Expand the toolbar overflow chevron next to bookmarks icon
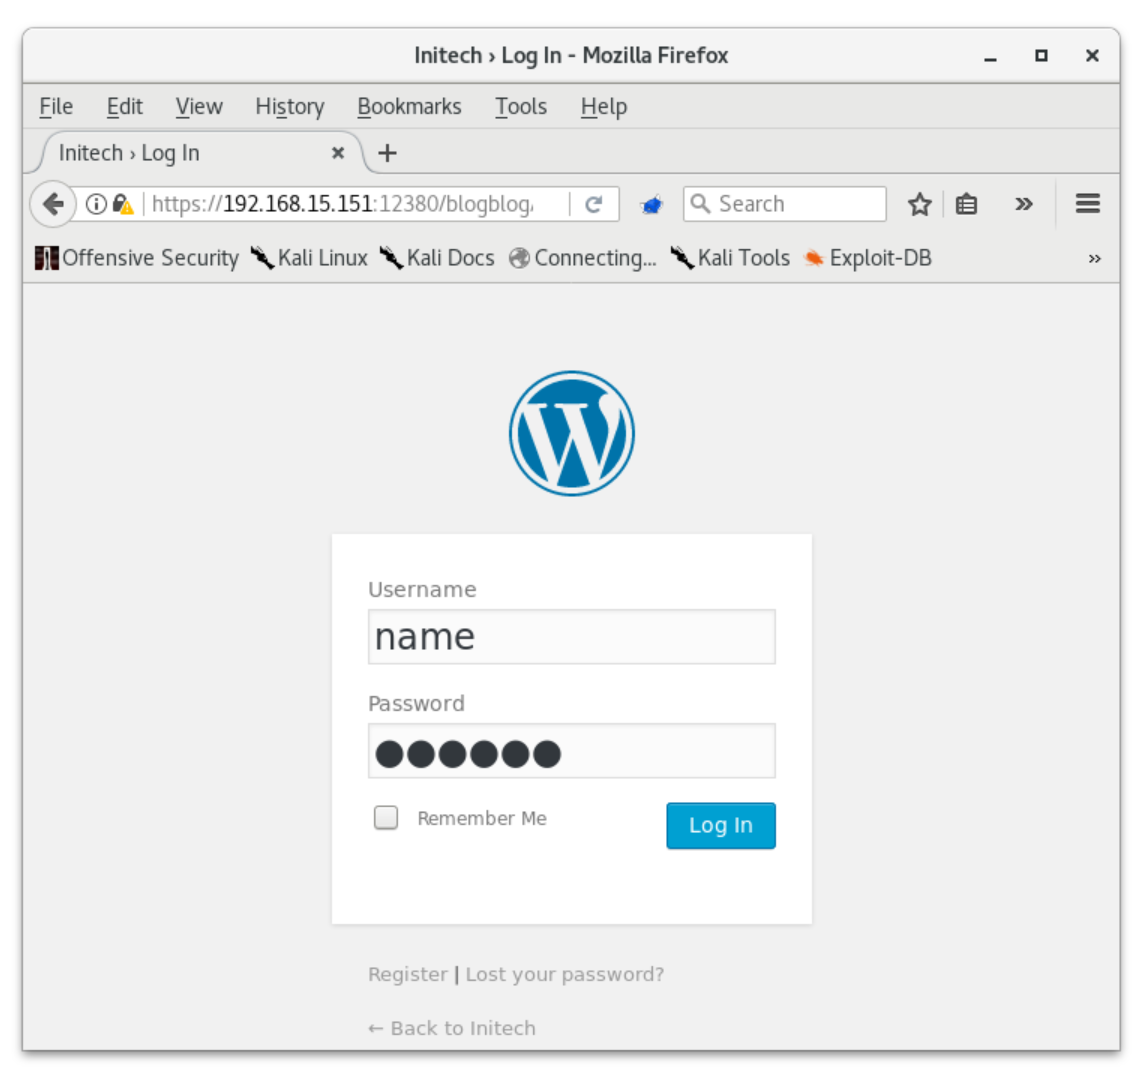This screenshot has width=1144, height=1080. point(1024,204)
